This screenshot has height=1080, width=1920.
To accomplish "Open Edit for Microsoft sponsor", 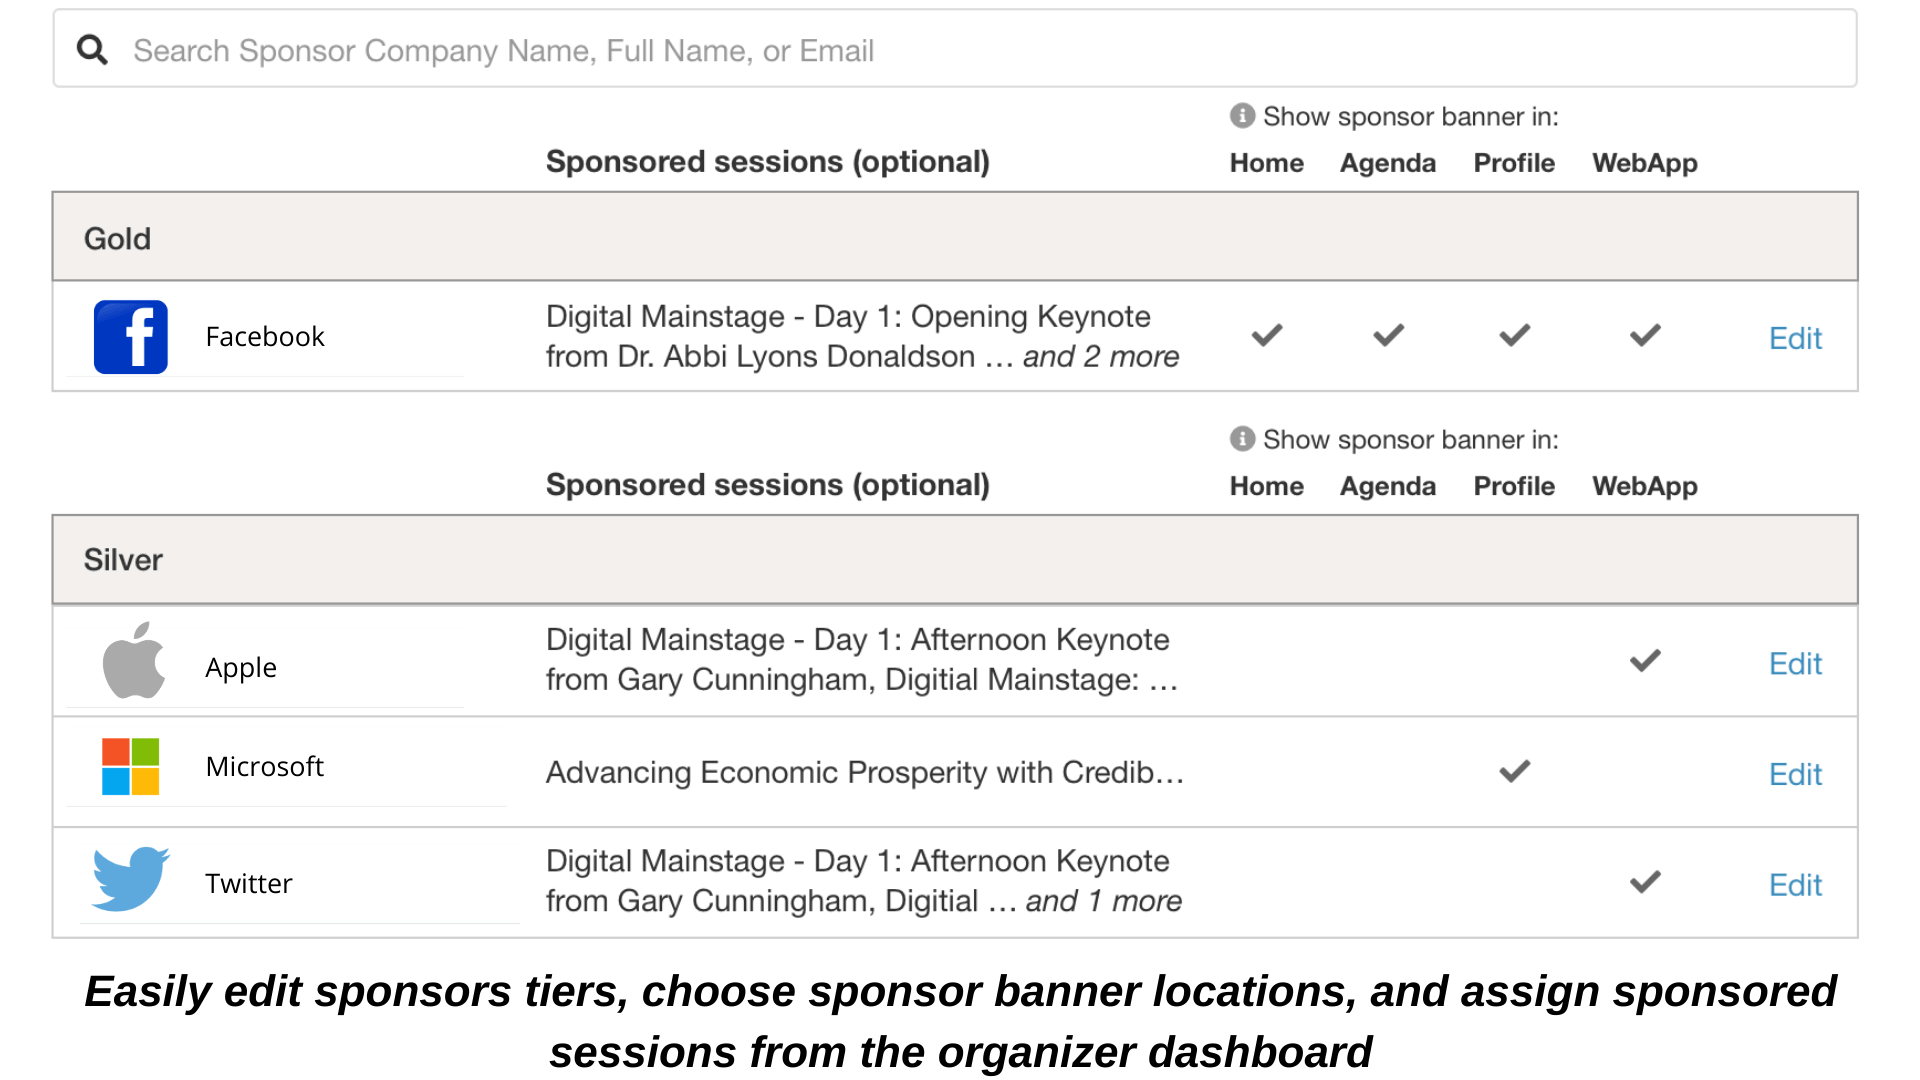I will click(1795, 774).
